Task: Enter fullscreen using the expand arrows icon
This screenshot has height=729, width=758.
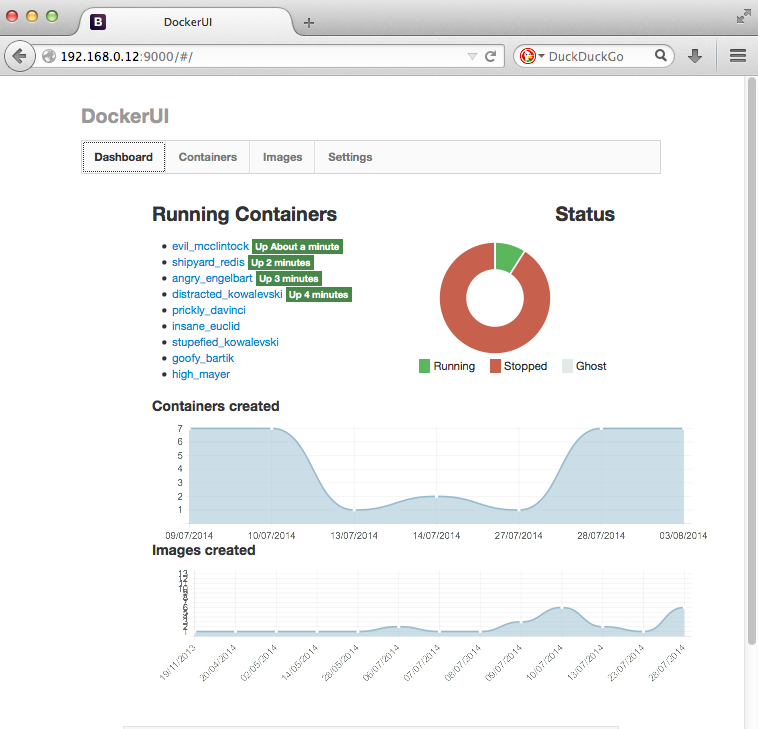Action: click(743, 17)
